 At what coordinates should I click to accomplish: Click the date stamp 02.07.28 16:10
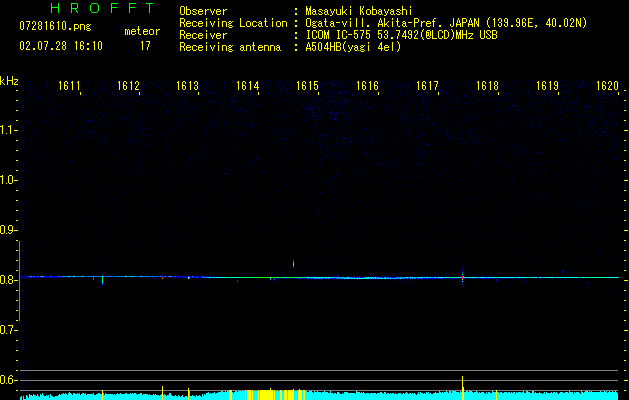pos(61,46)
